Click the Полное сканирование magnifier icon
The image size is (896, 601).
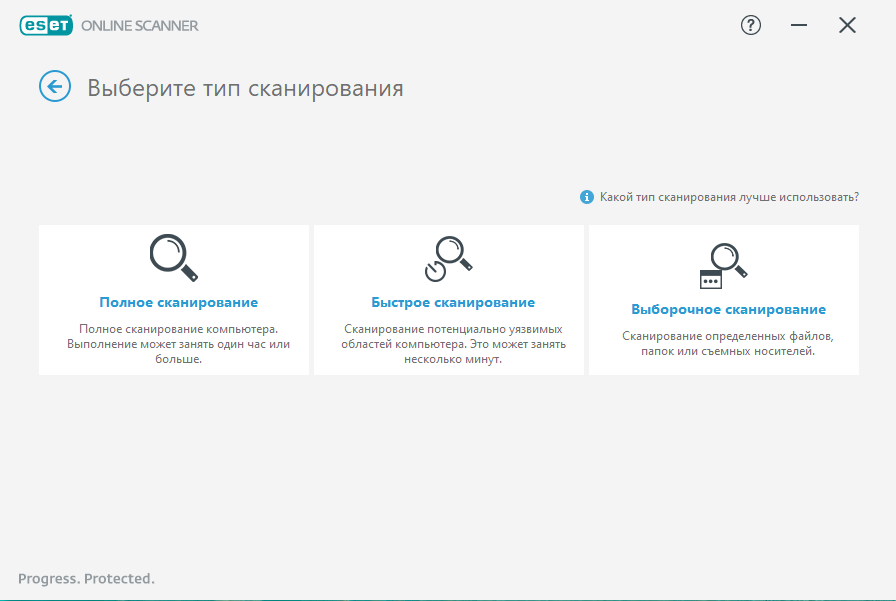coord(174,258)
